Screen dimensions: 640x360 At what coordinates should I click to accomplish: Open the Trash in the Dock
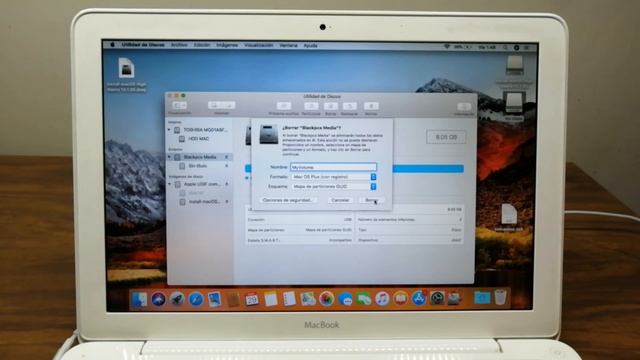(500, 297)
